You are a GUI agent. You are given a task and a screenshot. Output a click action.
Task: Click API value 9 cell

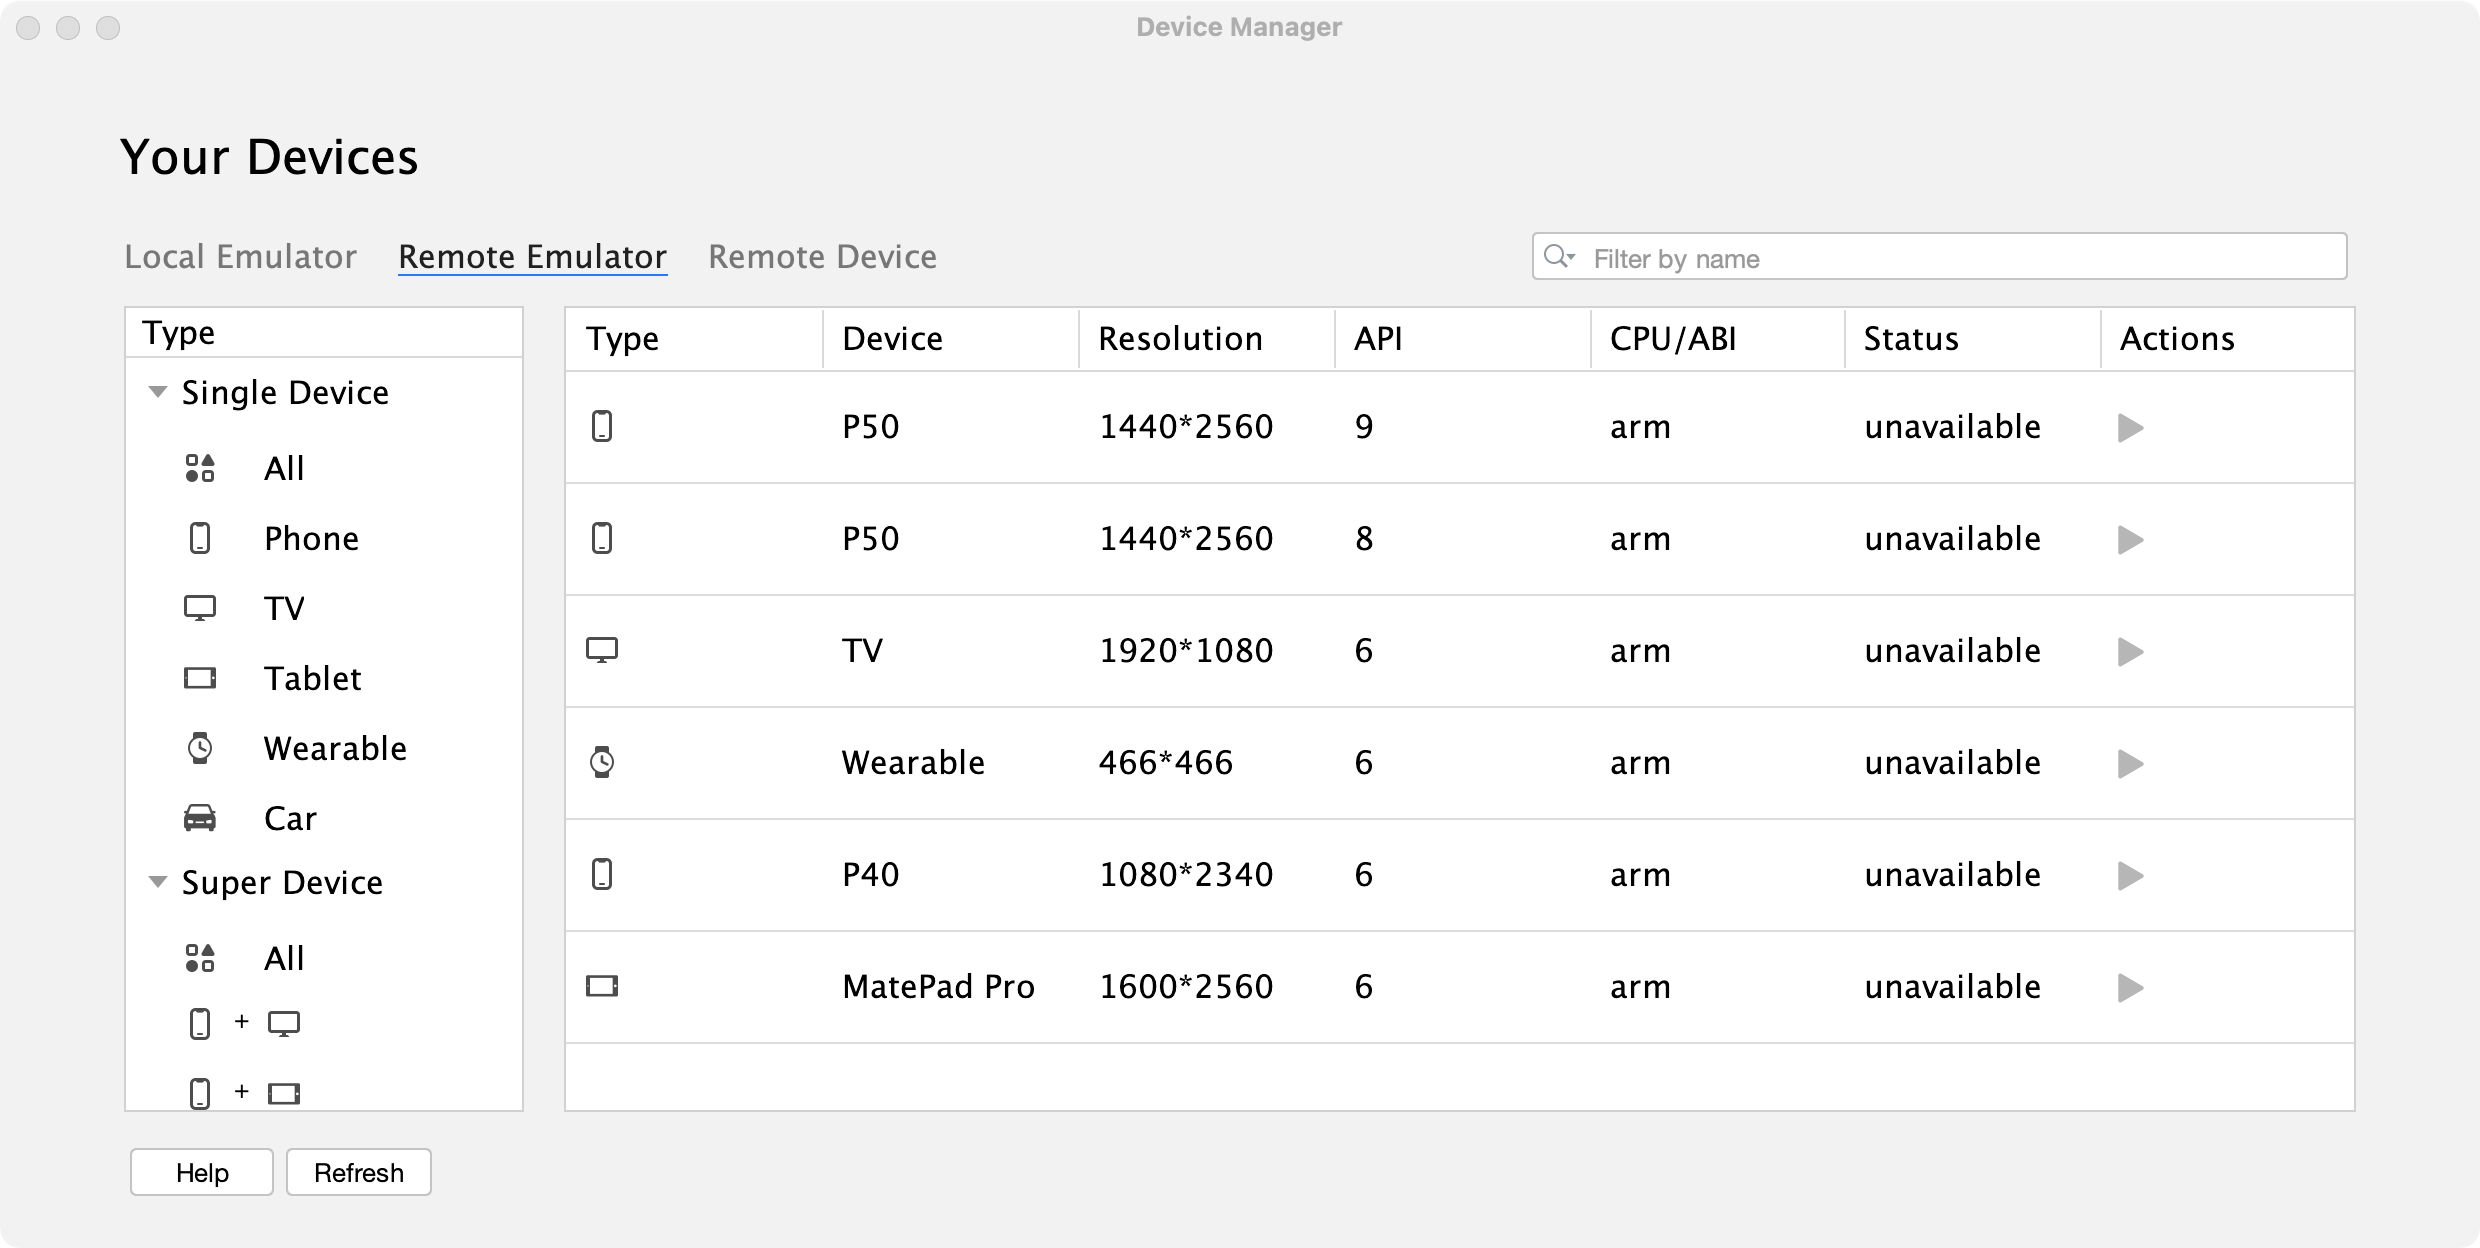pyautogui.click(x=1364, y=427)
